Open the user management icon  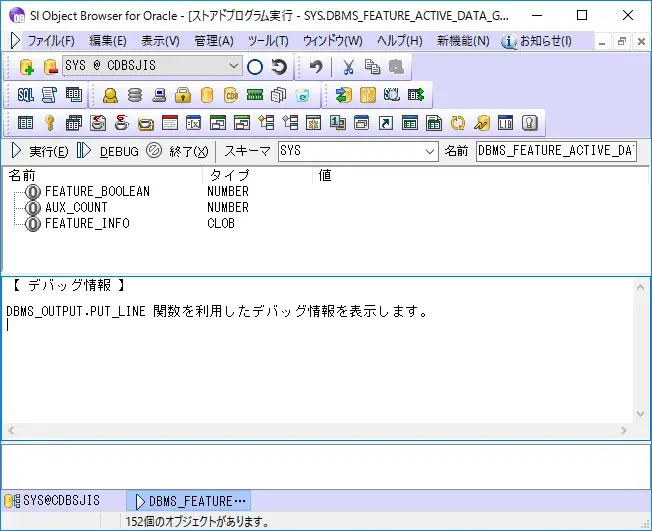click(x=111, y=95)
